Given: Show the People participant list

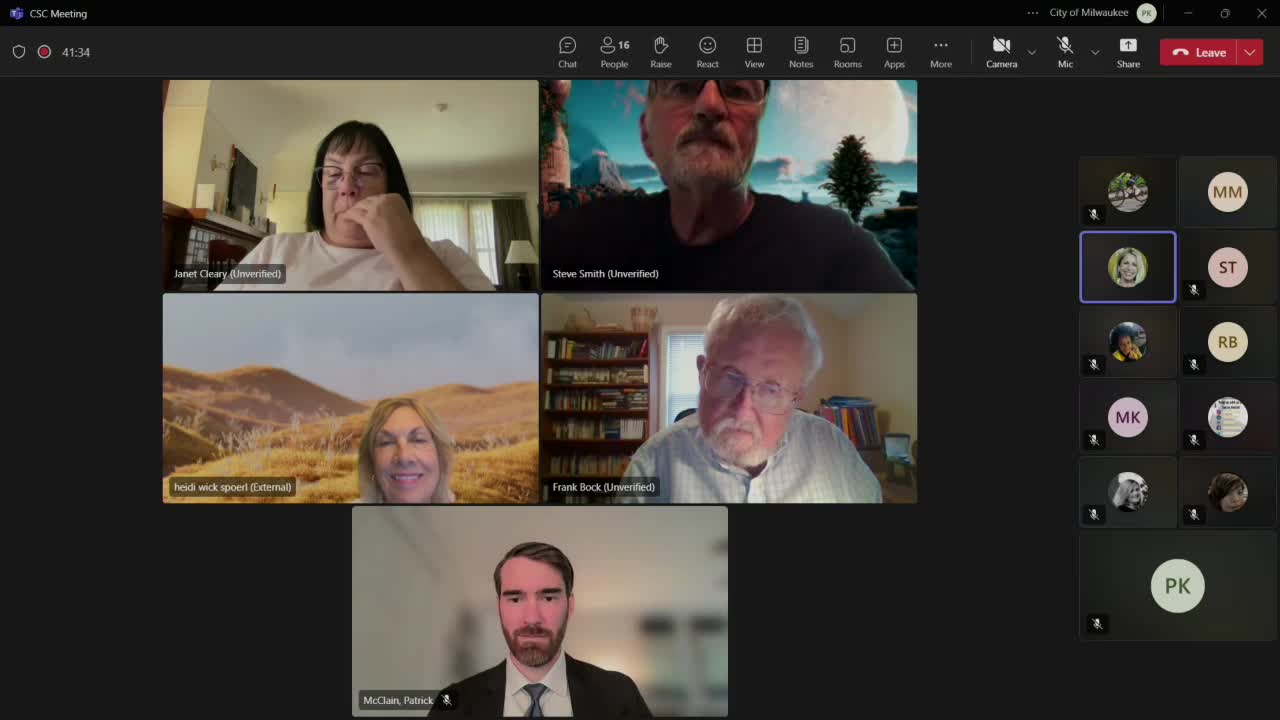Looking at the screenshot, I should coord(614,52).
